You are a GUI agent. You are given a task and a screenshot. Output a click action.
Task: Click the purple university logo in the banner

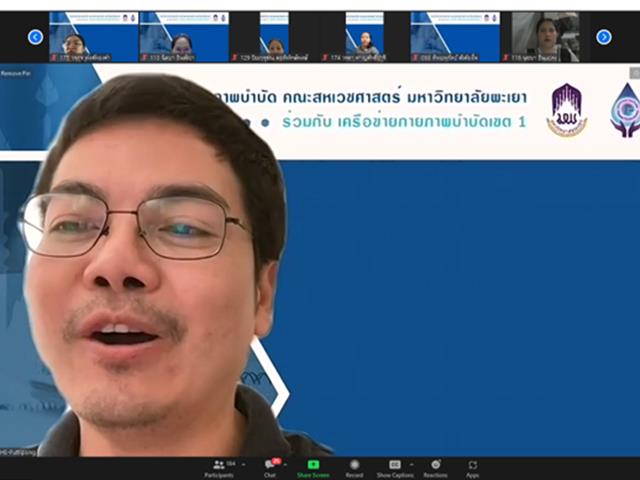click(567, 109)
